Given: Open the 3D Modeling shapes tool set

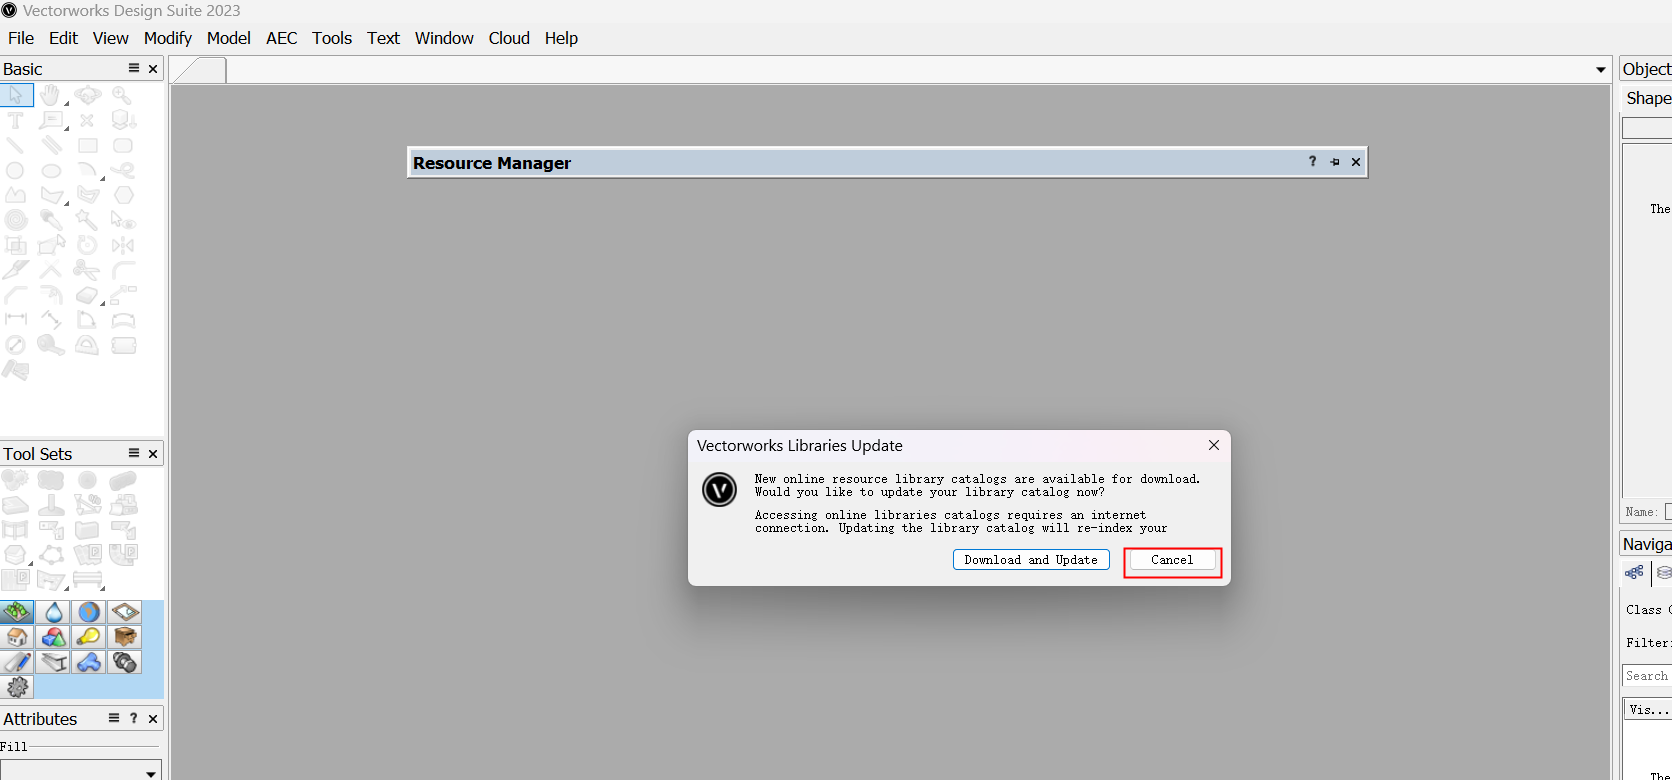Looking at the screenshot, I should click(x=53, y=637).
